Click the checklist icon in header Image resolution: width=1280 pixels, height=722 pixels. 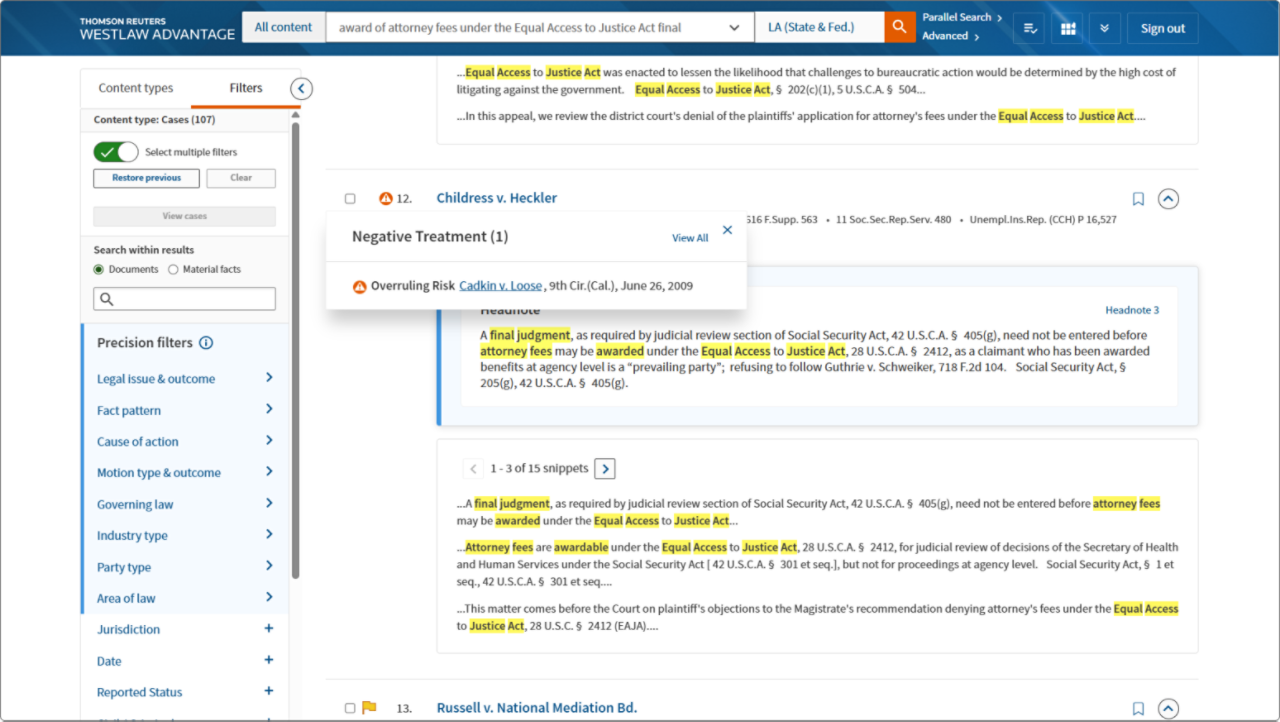click(x=1028, y=28)
